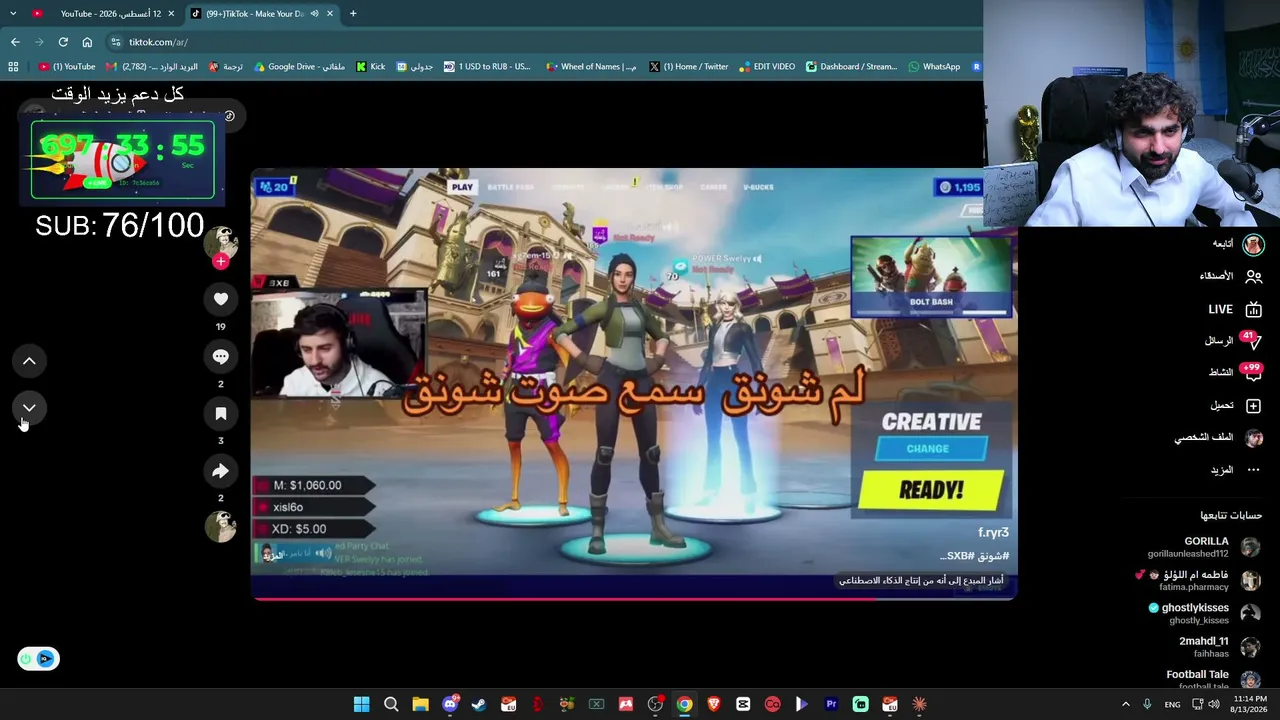
Task: Open the 1 USD to RUB bookmark
Action: (487, 67)
